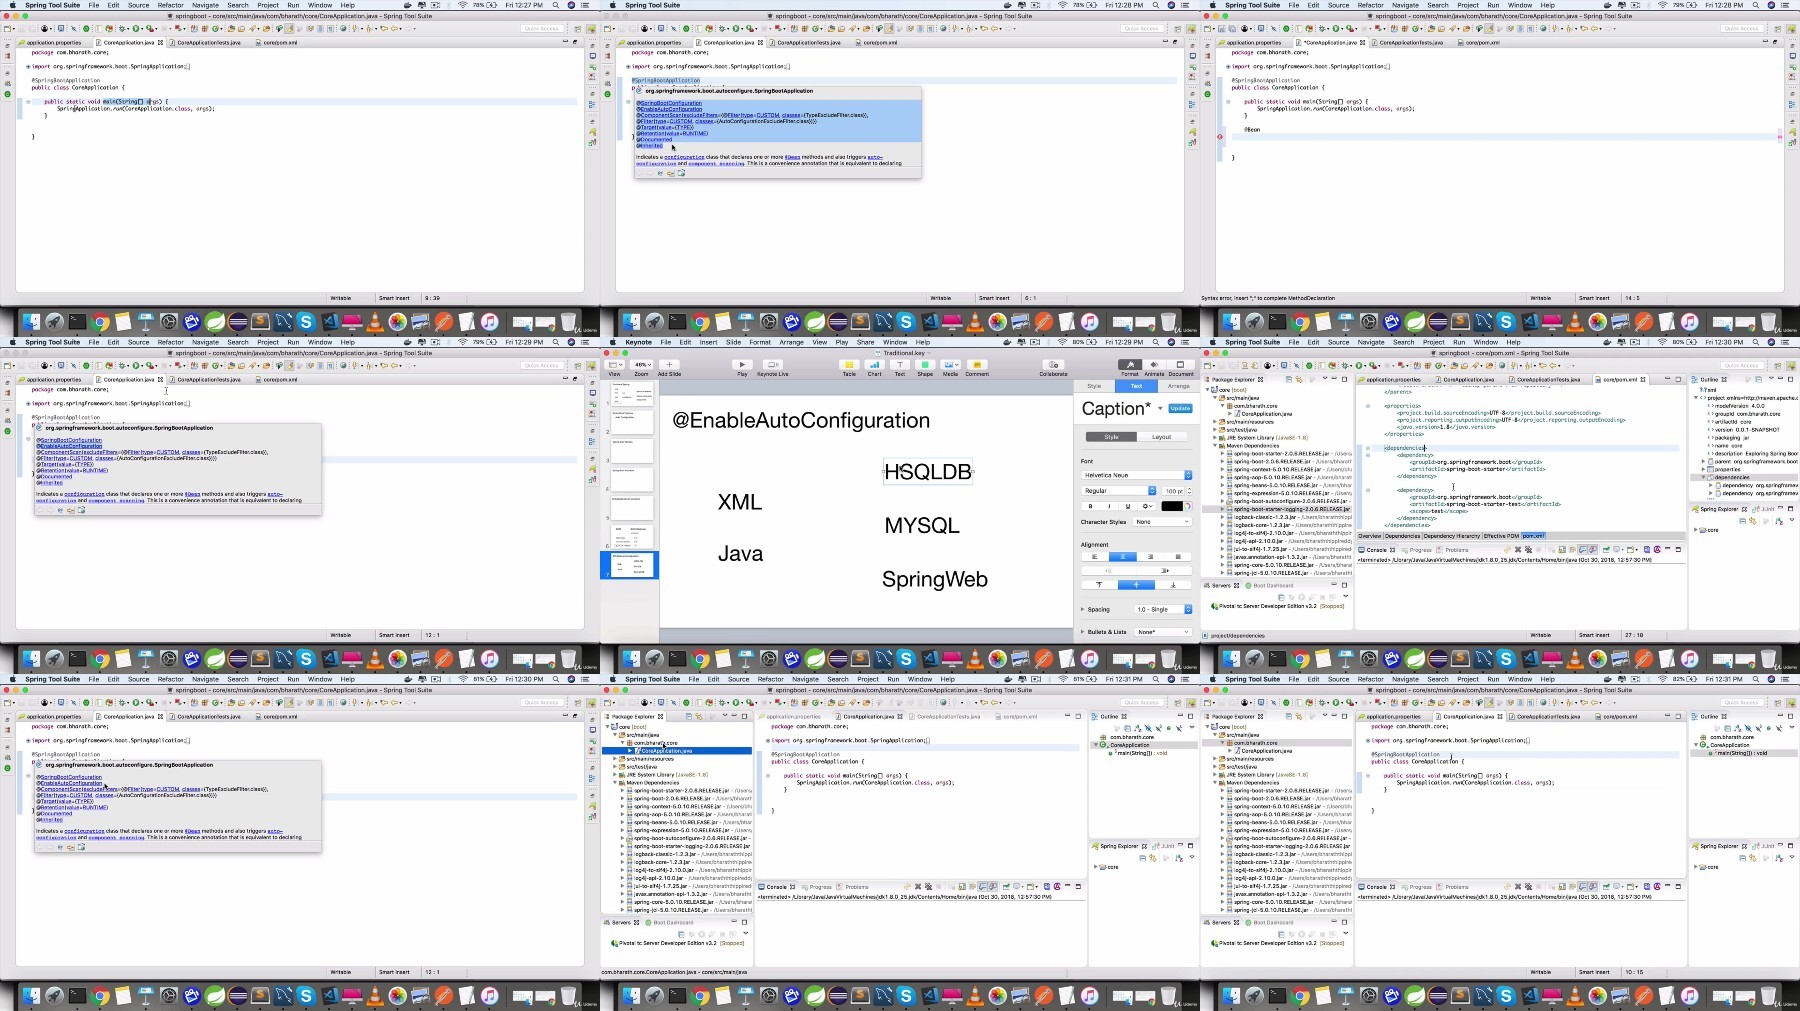The image size is (1800, 1011).
Task: Click the HSQLDB text box on the Keynote slide
Action: (928, 472)
